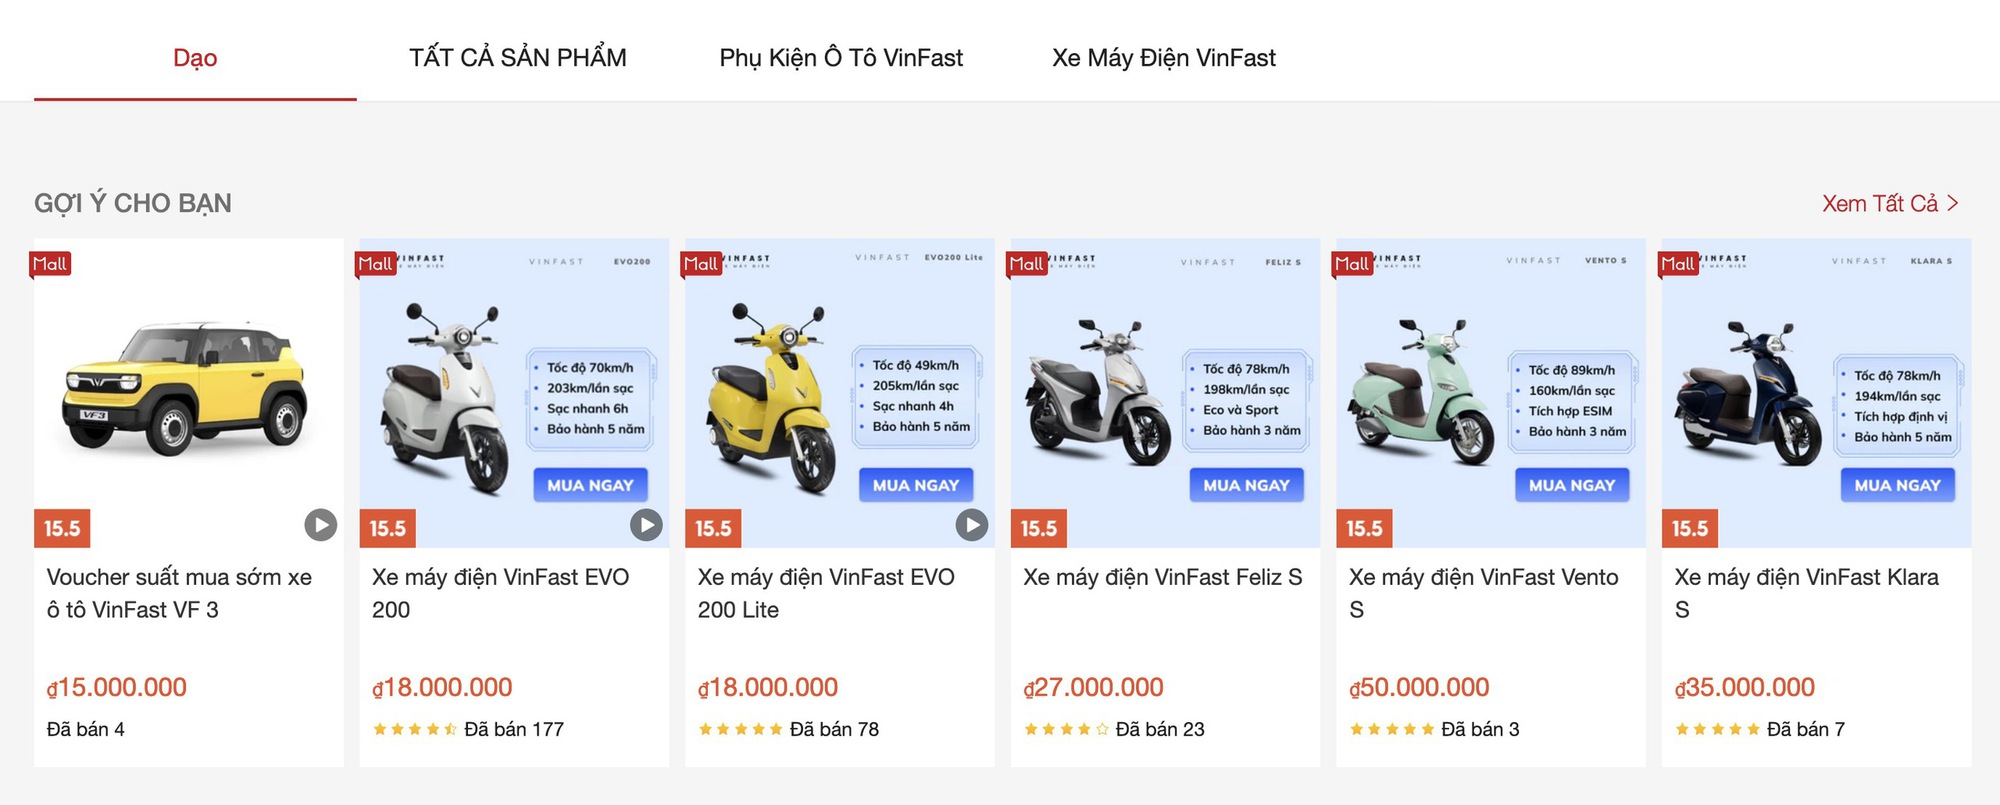Image resolution: width=2000 pixels, height=805 pixels.
Task: Play the EVO 200 Lite product video
Action: pyautogui.click(x=971, y=524)
